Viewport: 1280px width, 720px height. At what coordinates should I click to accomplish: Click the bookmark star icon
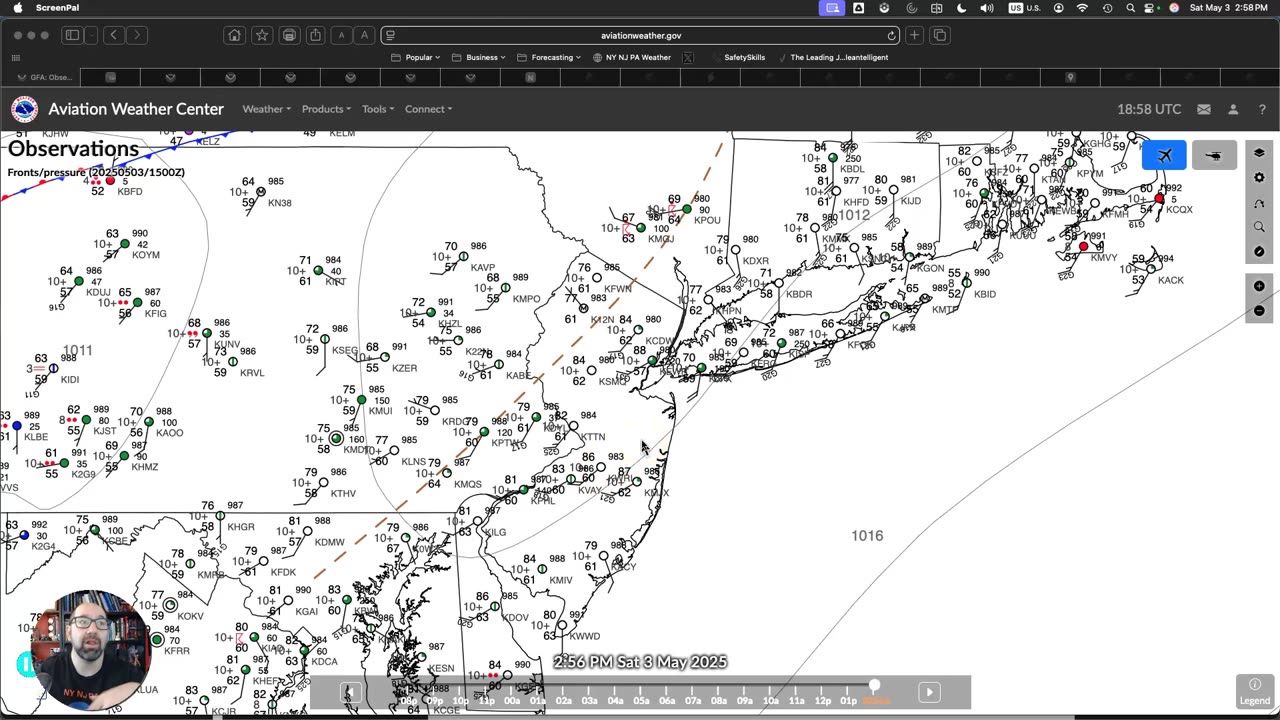click(x=262, y=35)
